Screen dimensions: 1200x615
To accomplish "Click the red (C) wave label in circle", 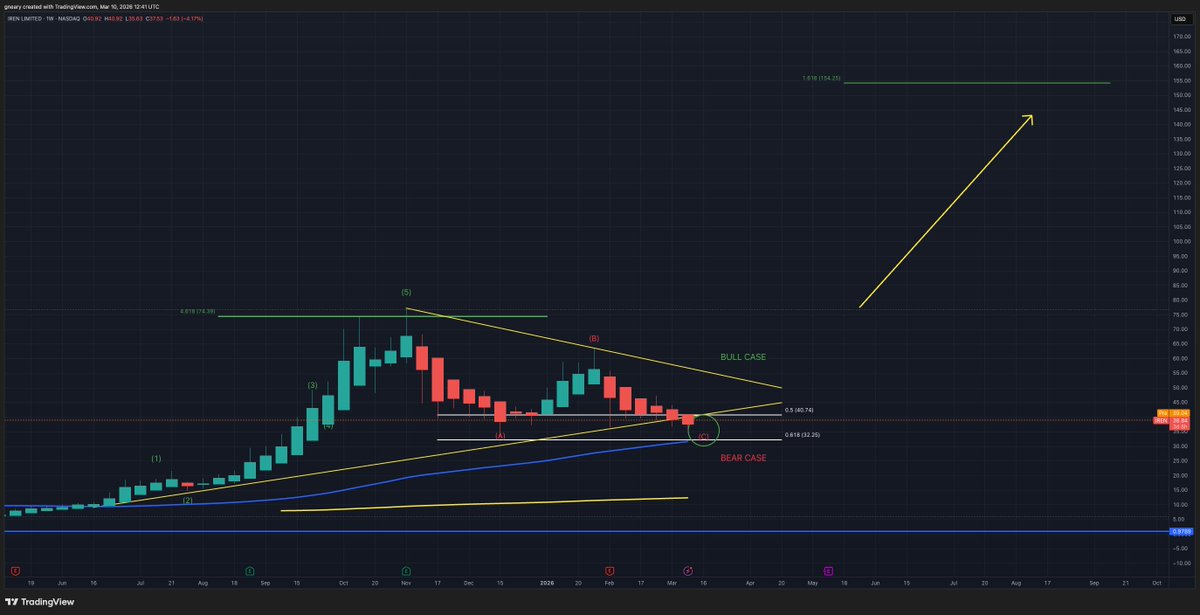I will 704,437.
